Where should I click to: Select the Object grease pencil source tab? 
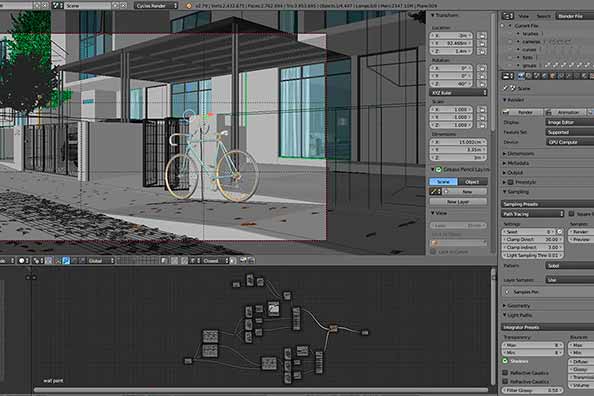pyautogui.click(x=472, y=182)
